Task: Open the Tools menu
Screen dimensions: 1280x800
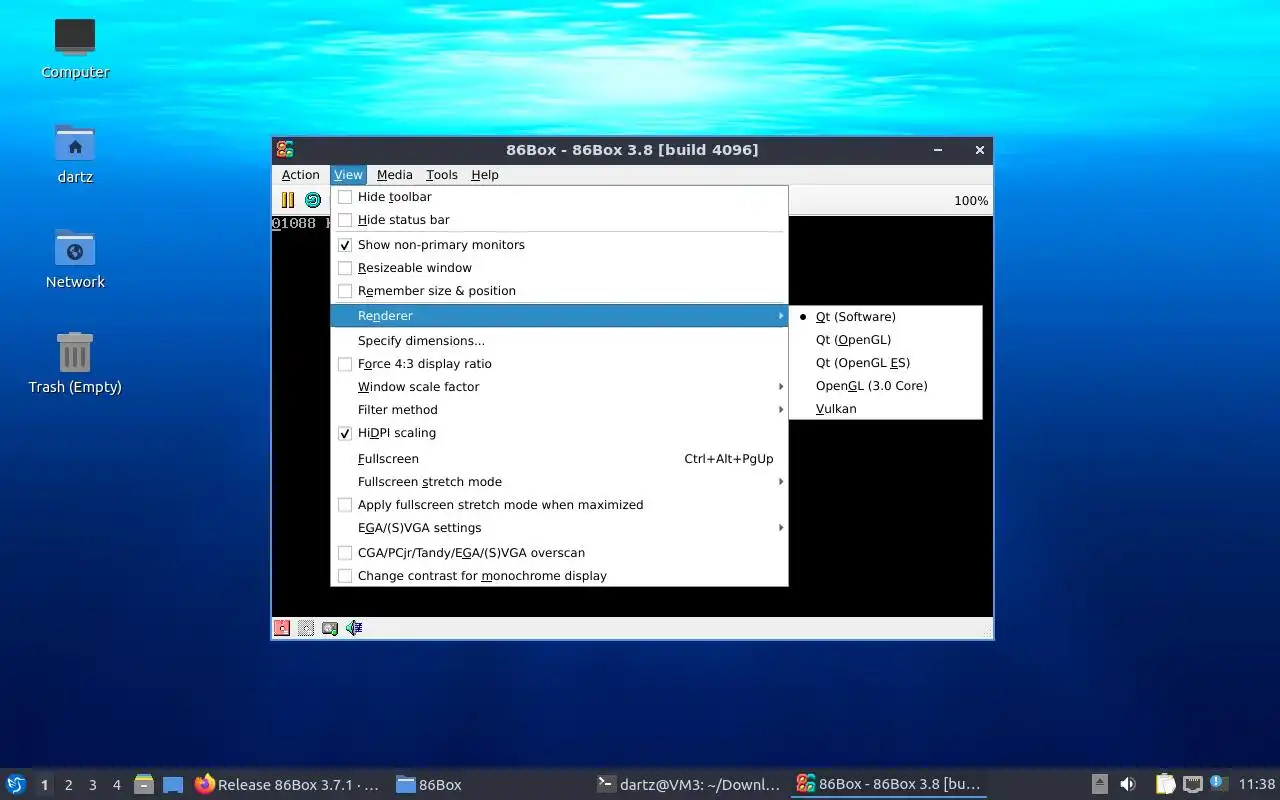Action: pyautogui.click(x=441, y=175)
